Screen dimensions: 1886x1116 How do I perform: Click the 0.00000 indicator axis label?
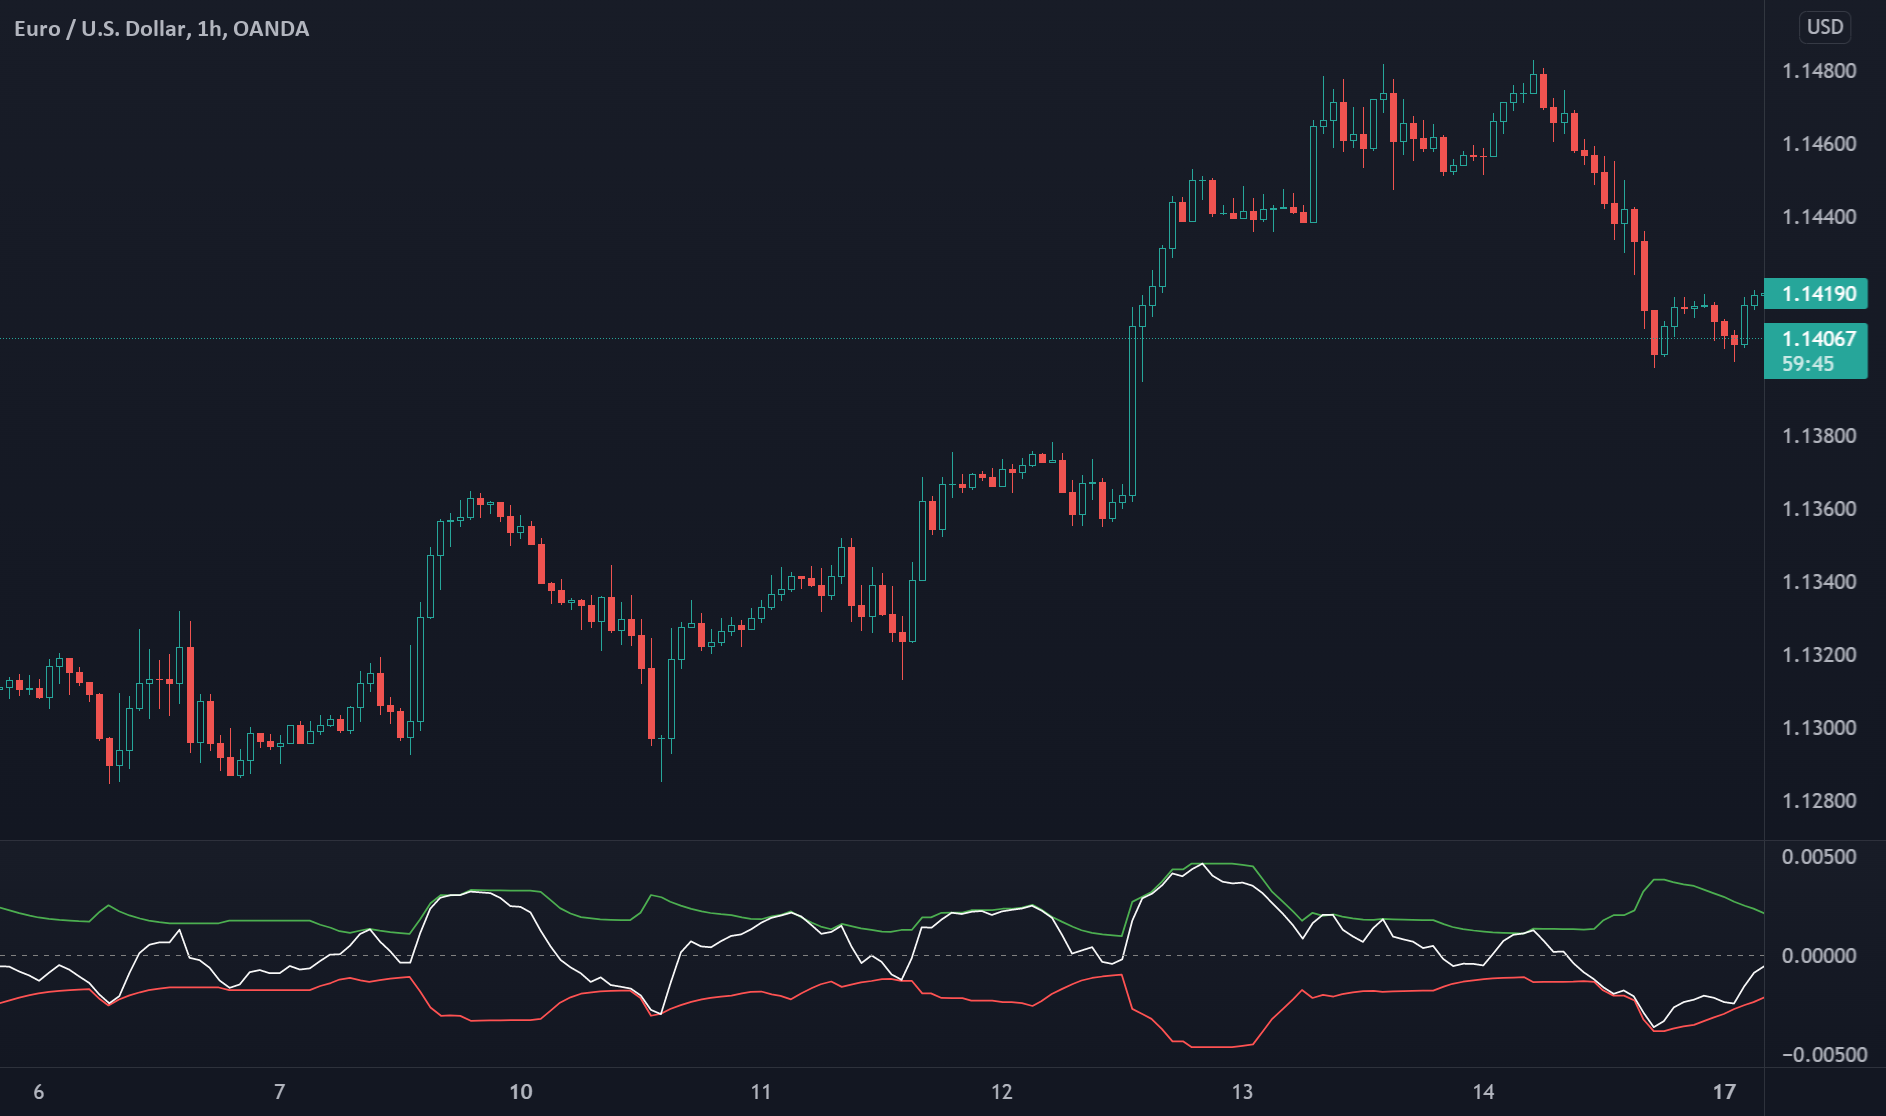[1819, 956]
